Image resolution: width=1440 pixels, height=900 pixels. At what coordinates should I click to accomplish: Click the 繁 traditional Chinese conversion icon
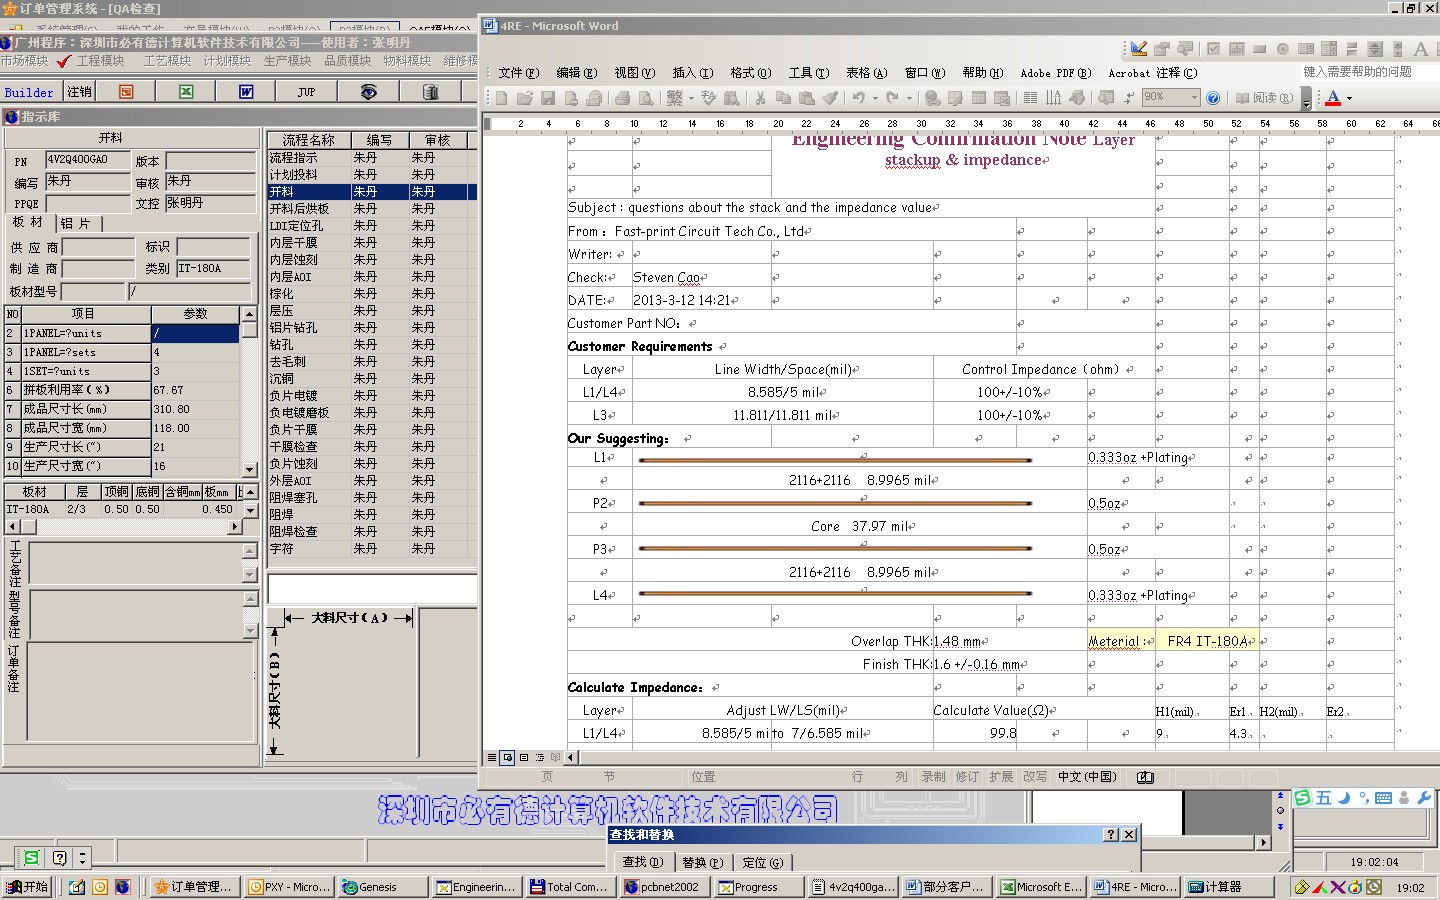[674, 97]
